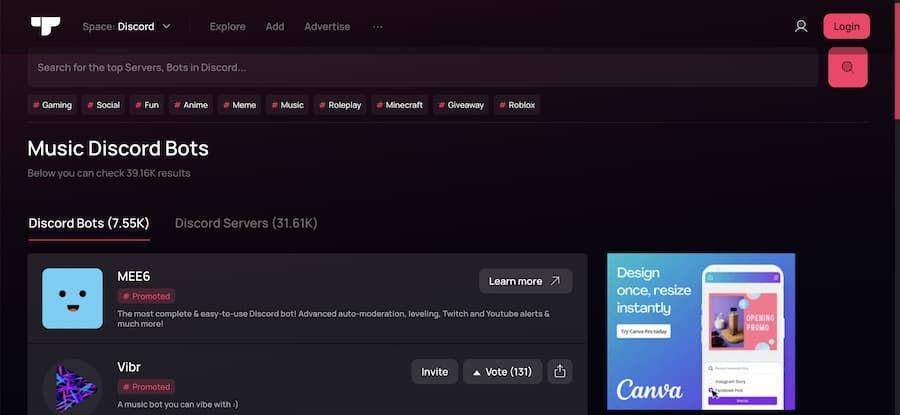Open the Advertise menu item
The height and width of the screenshot is (415, 900).
(x=327, y=26)
